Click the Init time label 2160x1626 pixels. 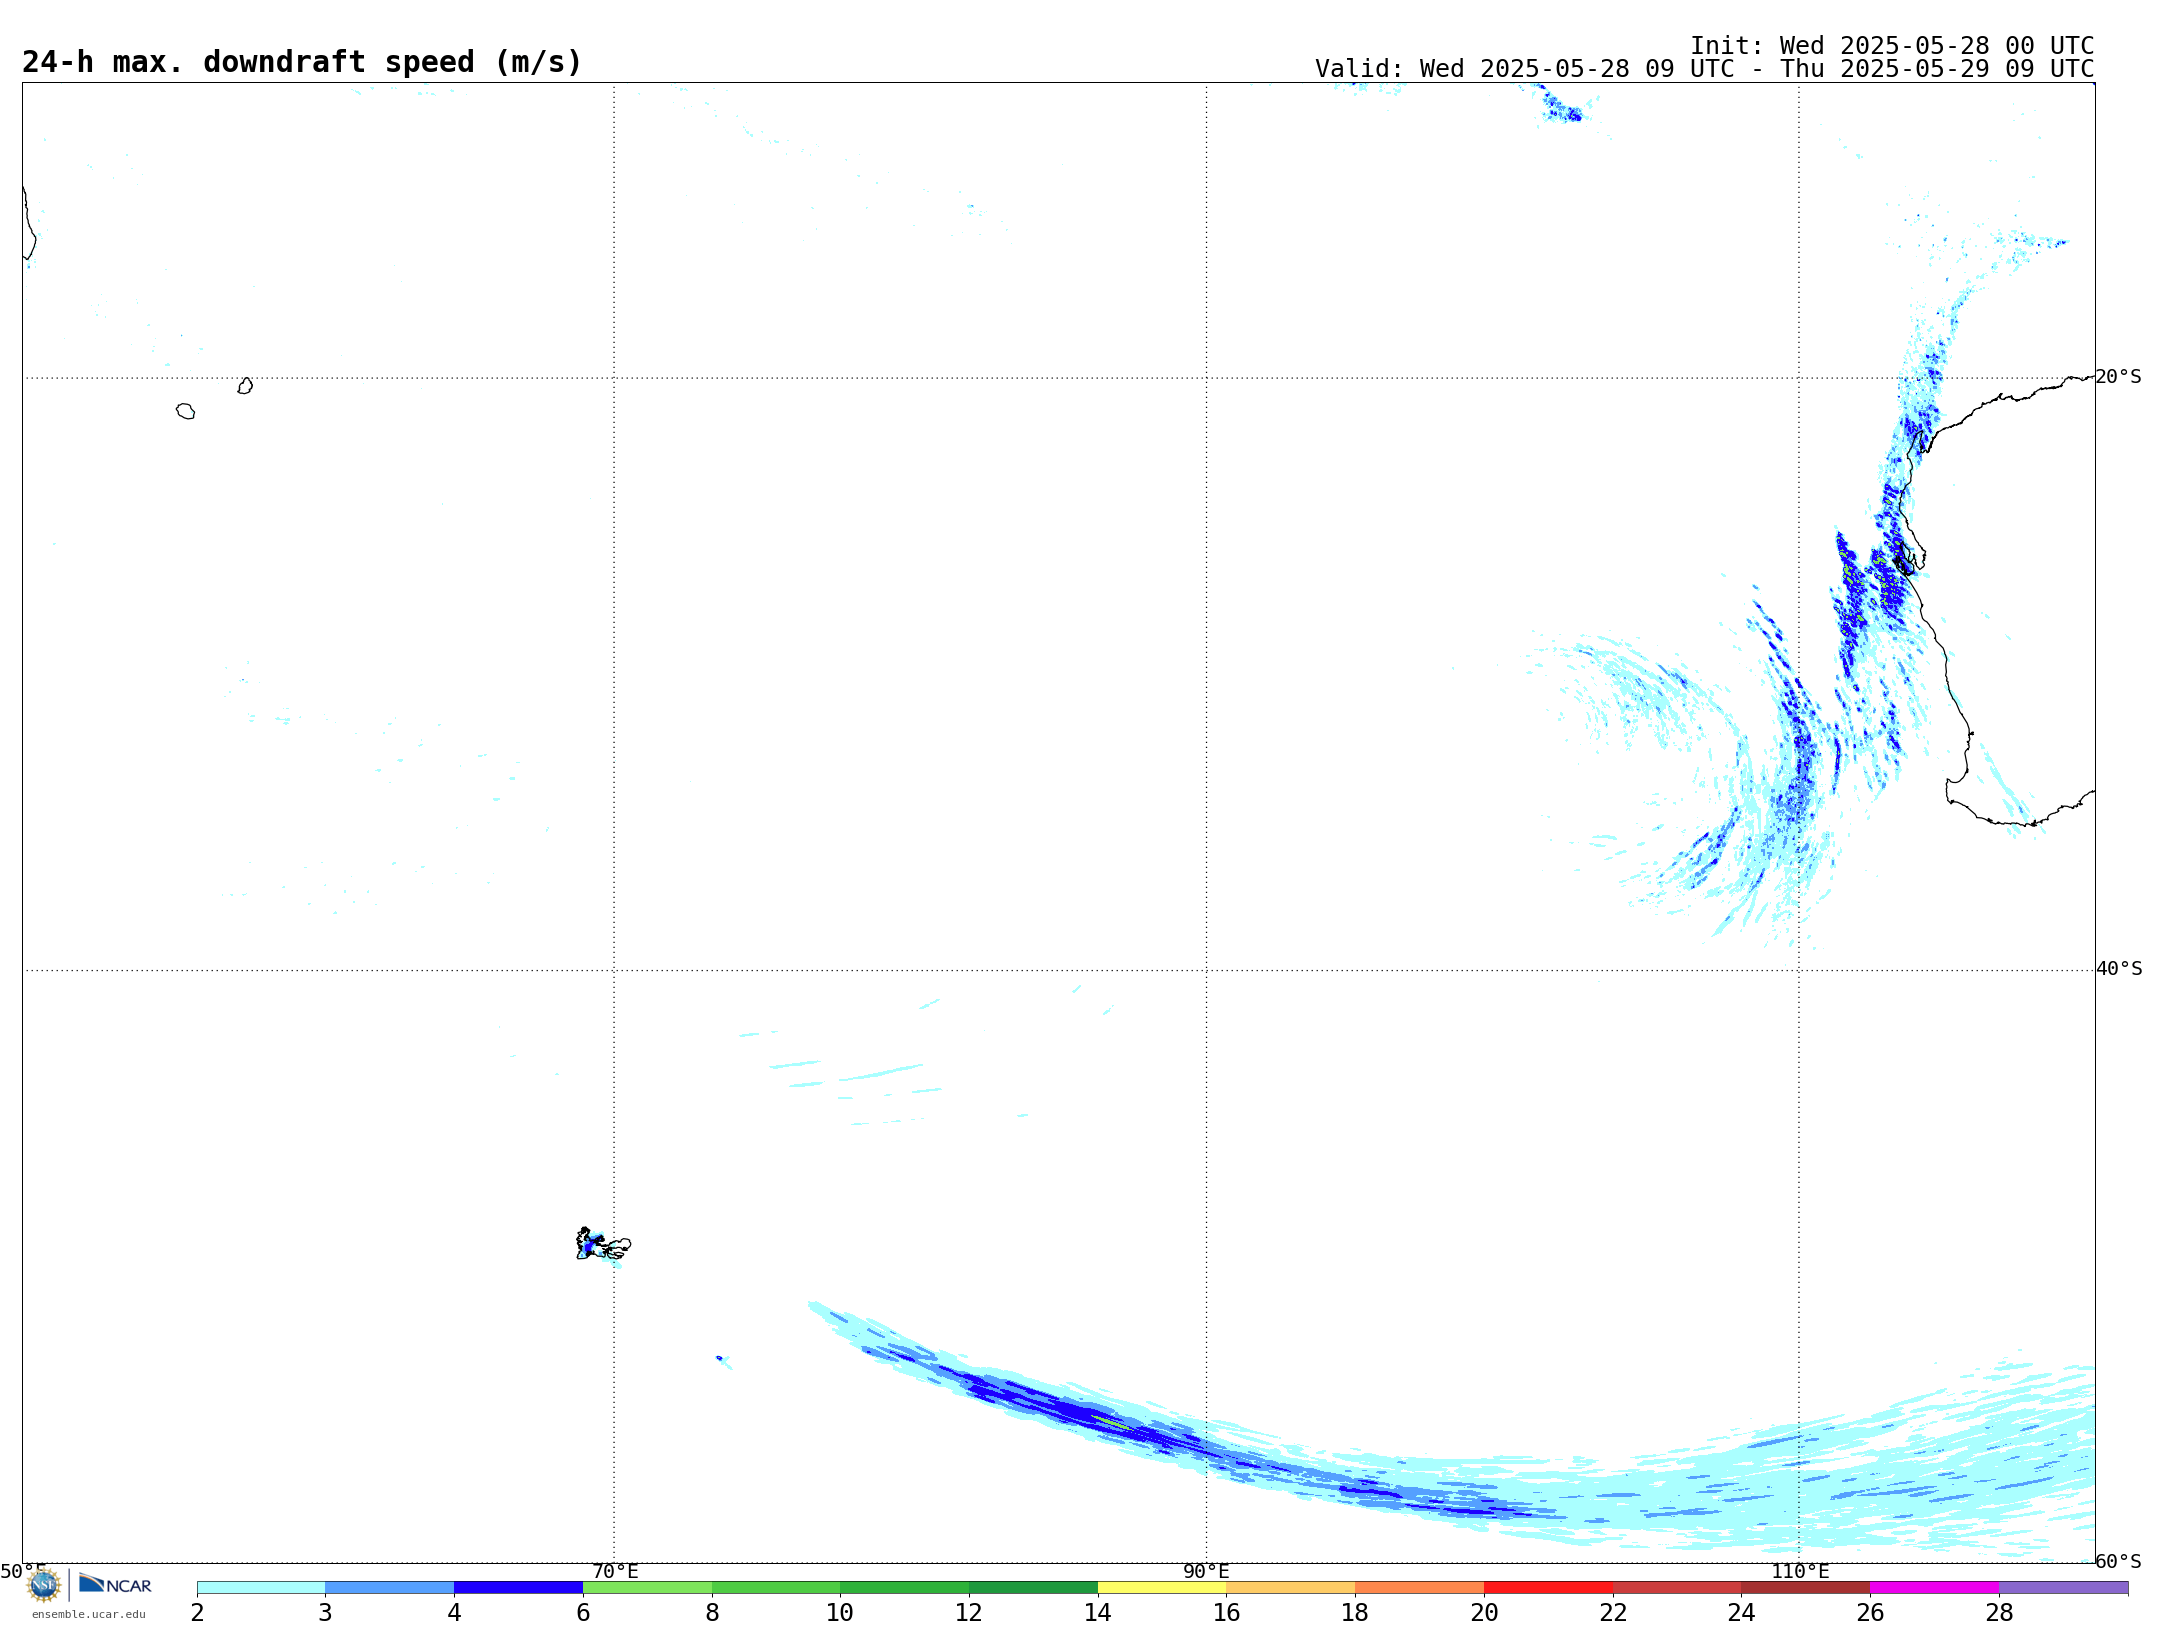(1892, 46)
